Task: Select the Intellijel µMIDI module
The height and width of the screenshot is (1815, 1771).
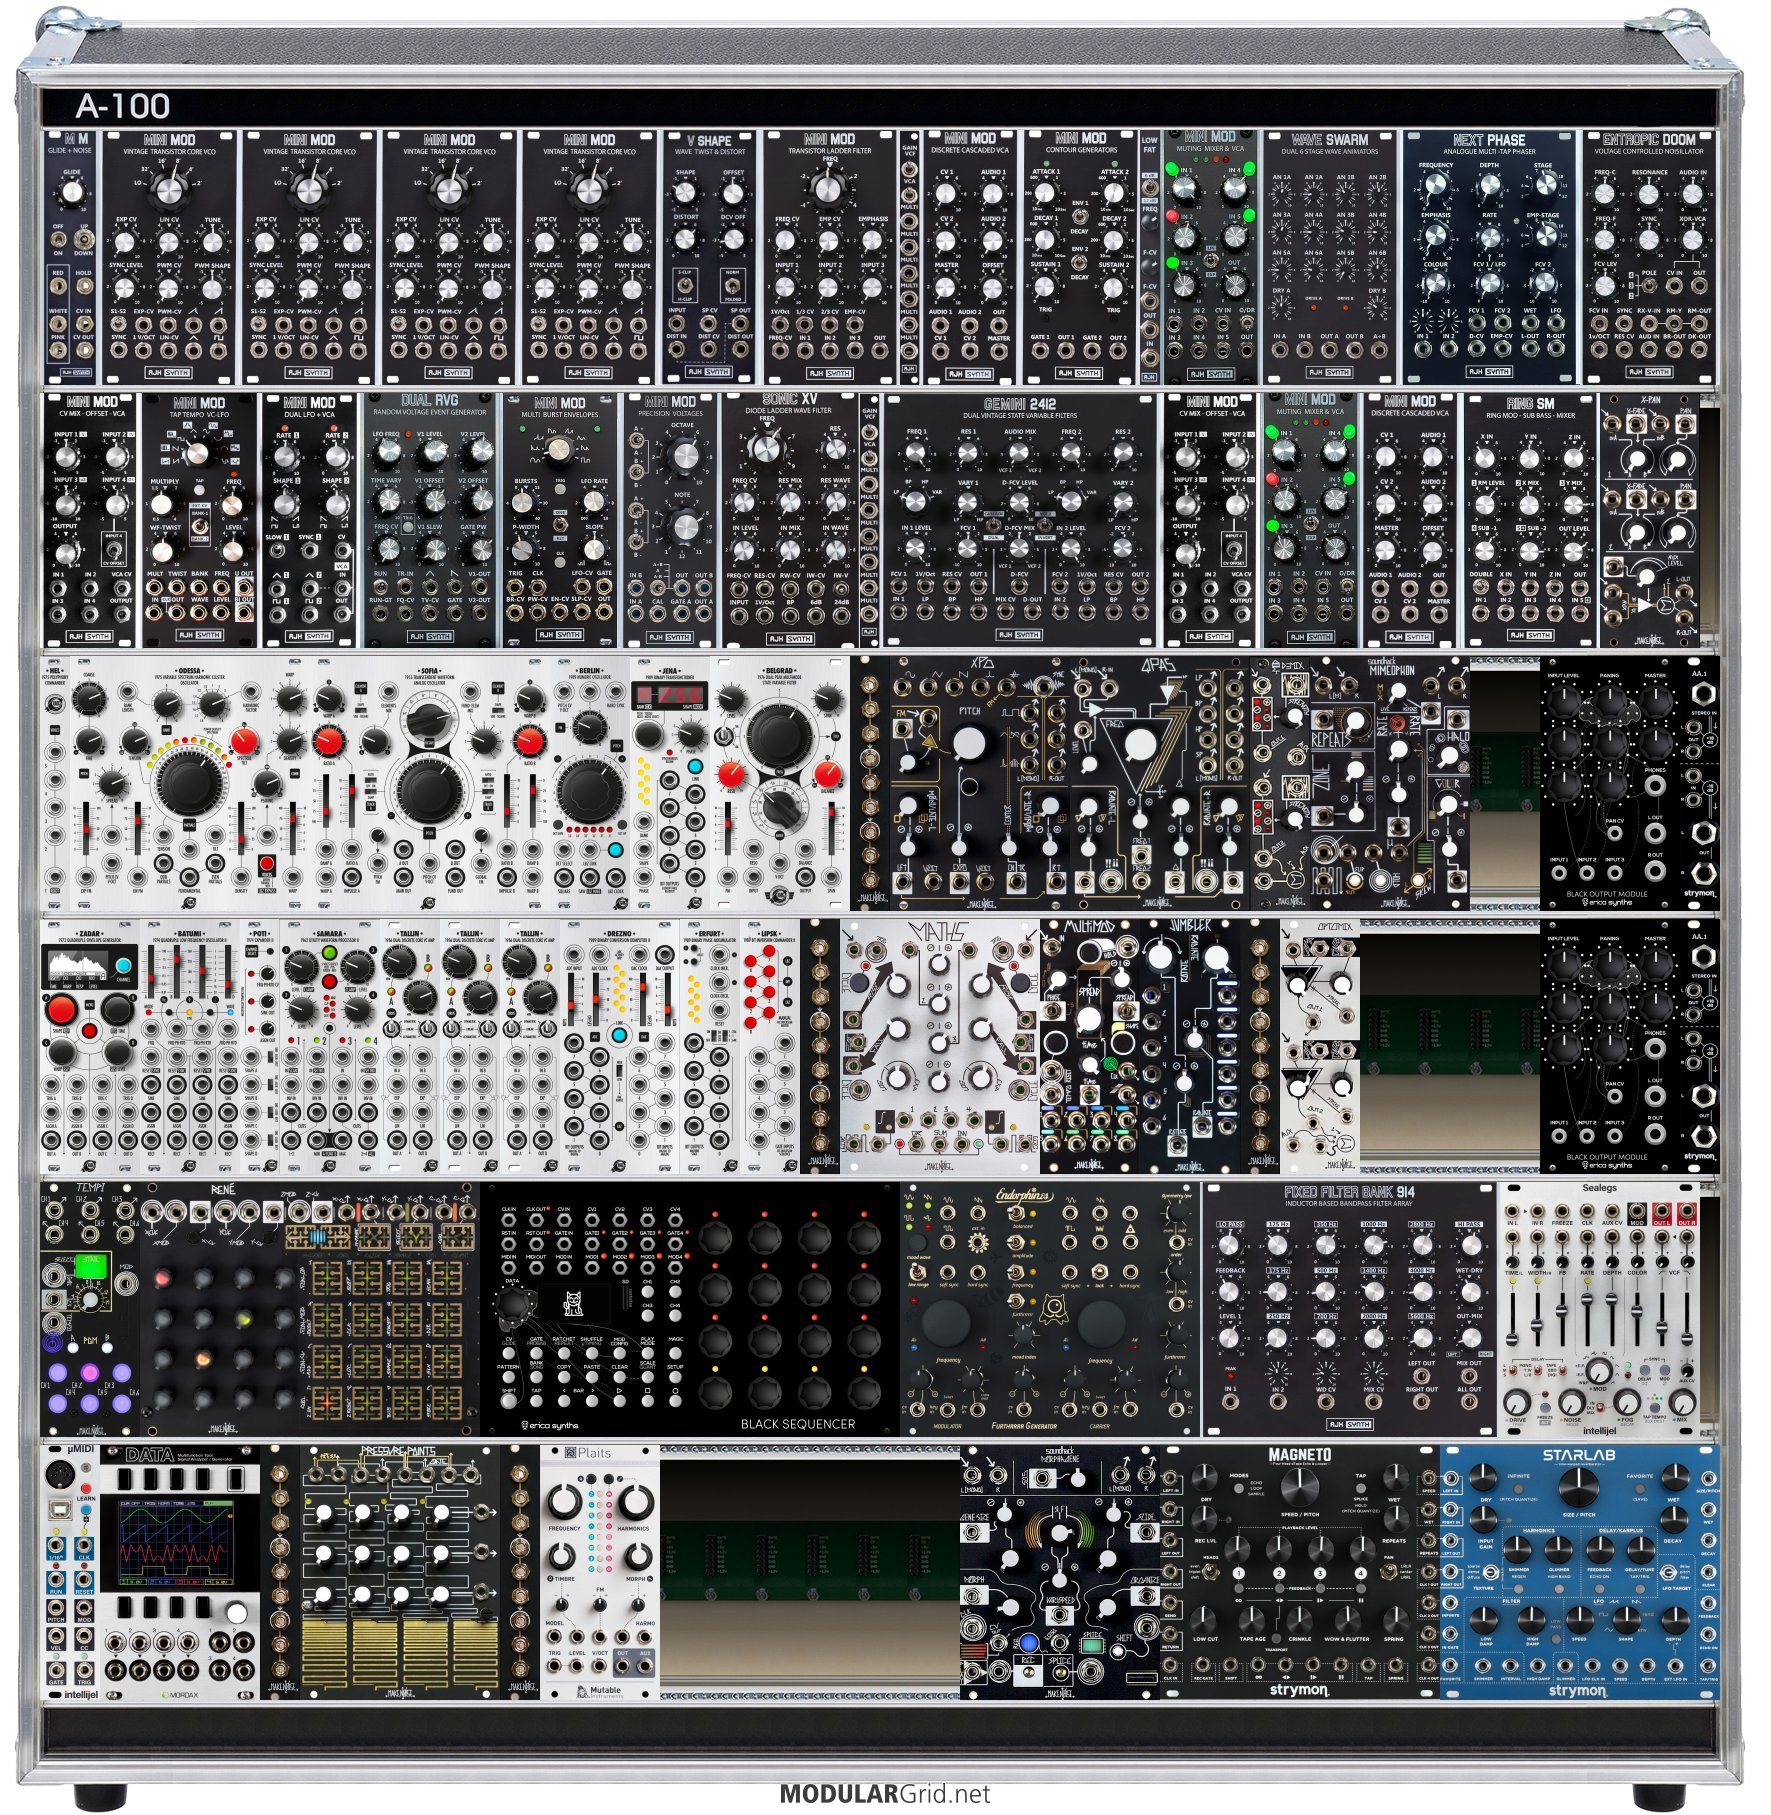Action: tap(71, 1572)
